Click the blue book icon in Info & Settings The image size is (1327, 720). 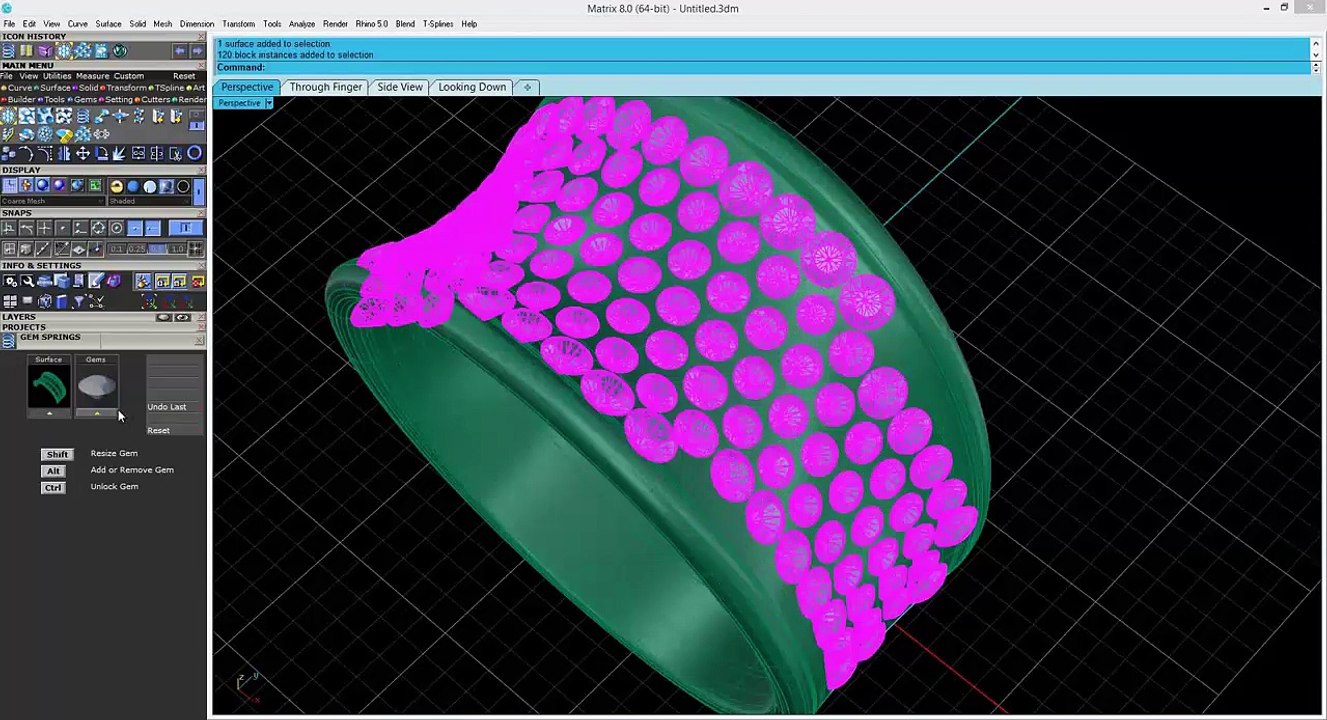point(62,301)
